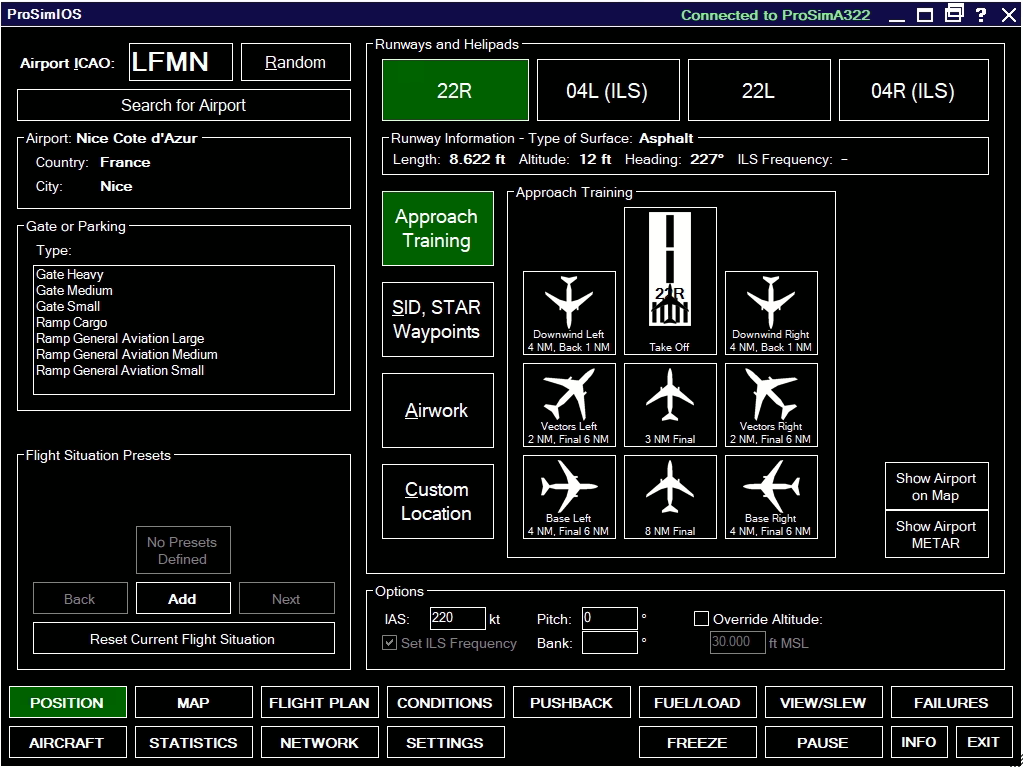
Task: Open the AIRCRAFT page
Action: click(67, 743)
